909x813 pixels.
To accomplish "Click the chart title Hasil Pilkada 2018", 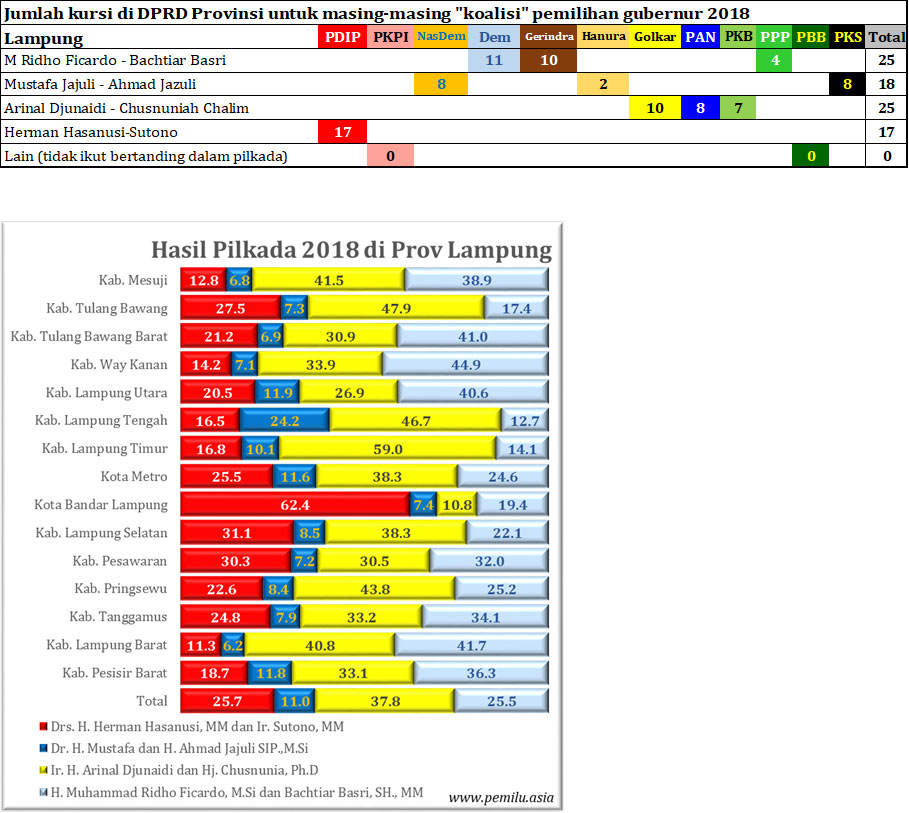I will pos(351,250).
